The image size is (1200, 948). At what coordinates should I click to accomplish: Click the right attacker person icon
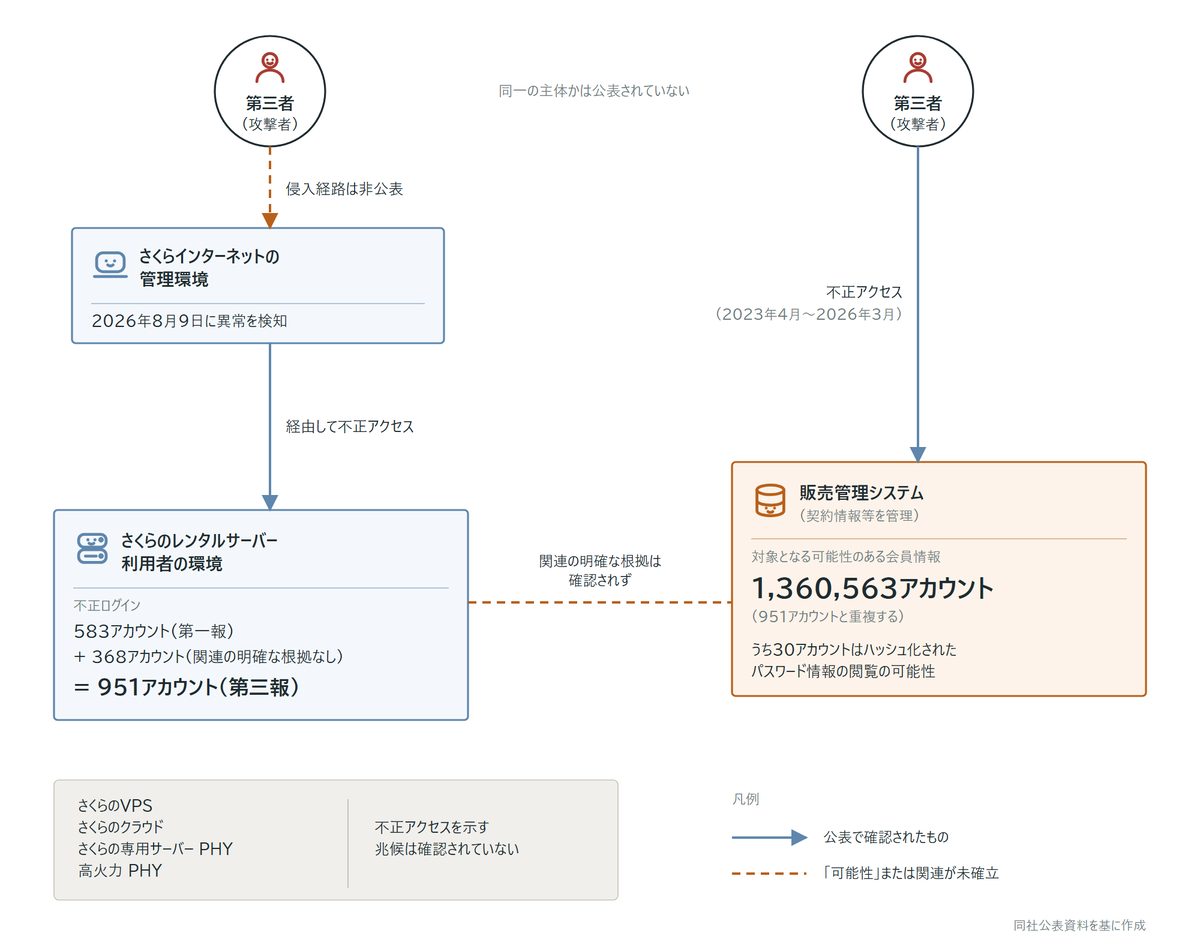[917, 68]
